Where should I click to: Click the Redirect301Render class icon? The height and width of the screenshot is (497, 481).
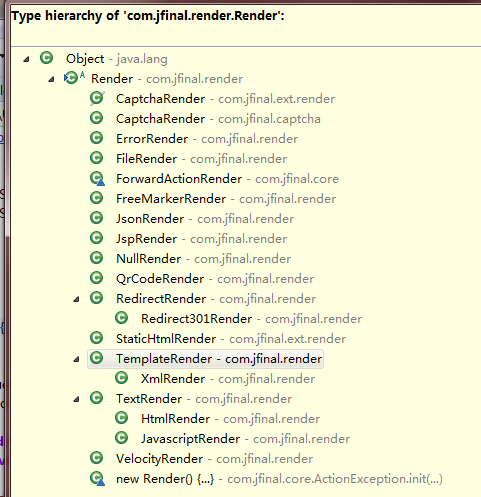pos(122,318)
